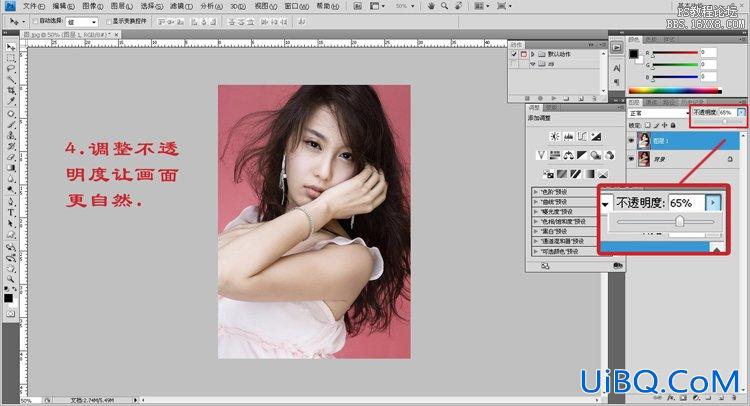Toggle dialog for the 默认动作 set
Viewport: 750px width, 406px height.
[x=523, y=54]
